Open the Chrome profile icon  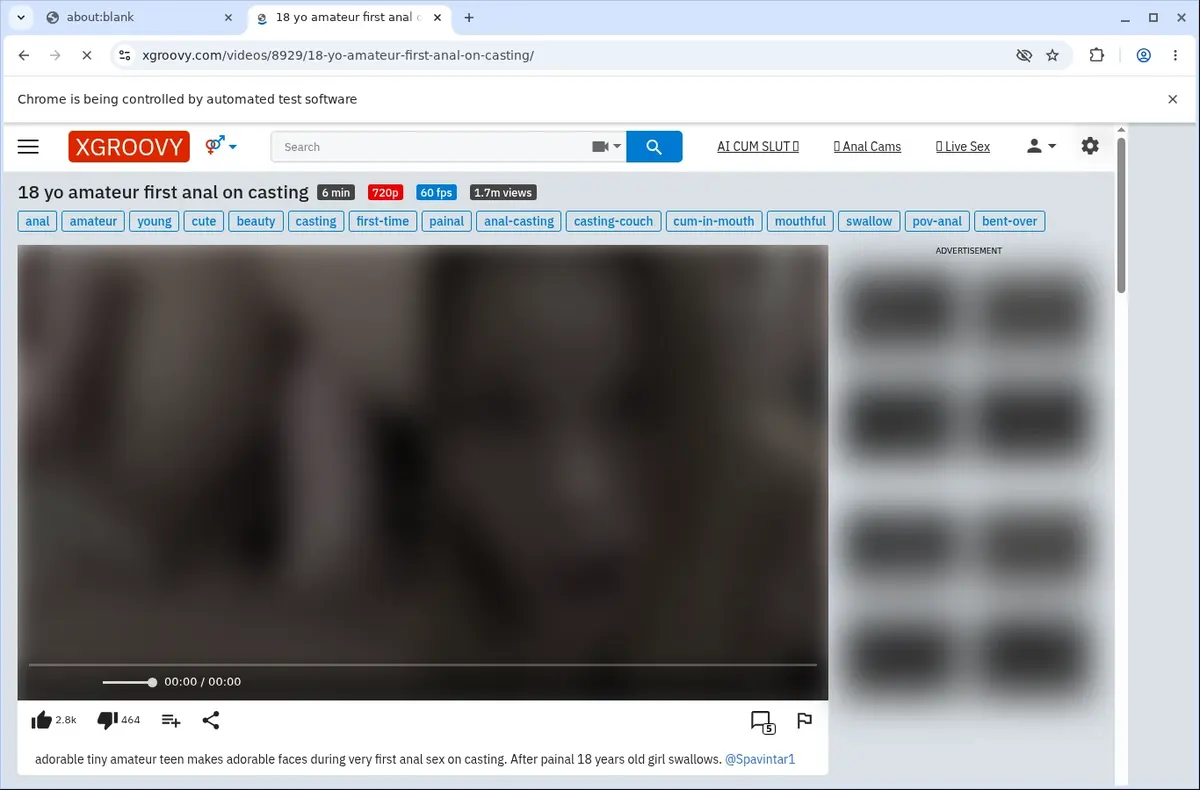(x=1144, y=55)
